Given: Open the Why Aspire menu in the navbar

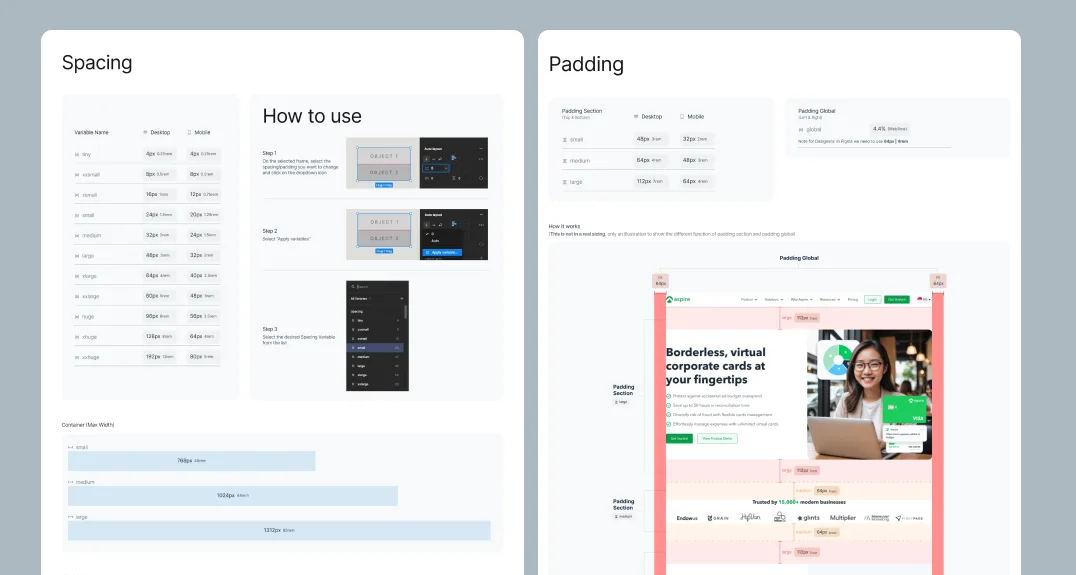Looking at the screenshot, I should [802, 300].
